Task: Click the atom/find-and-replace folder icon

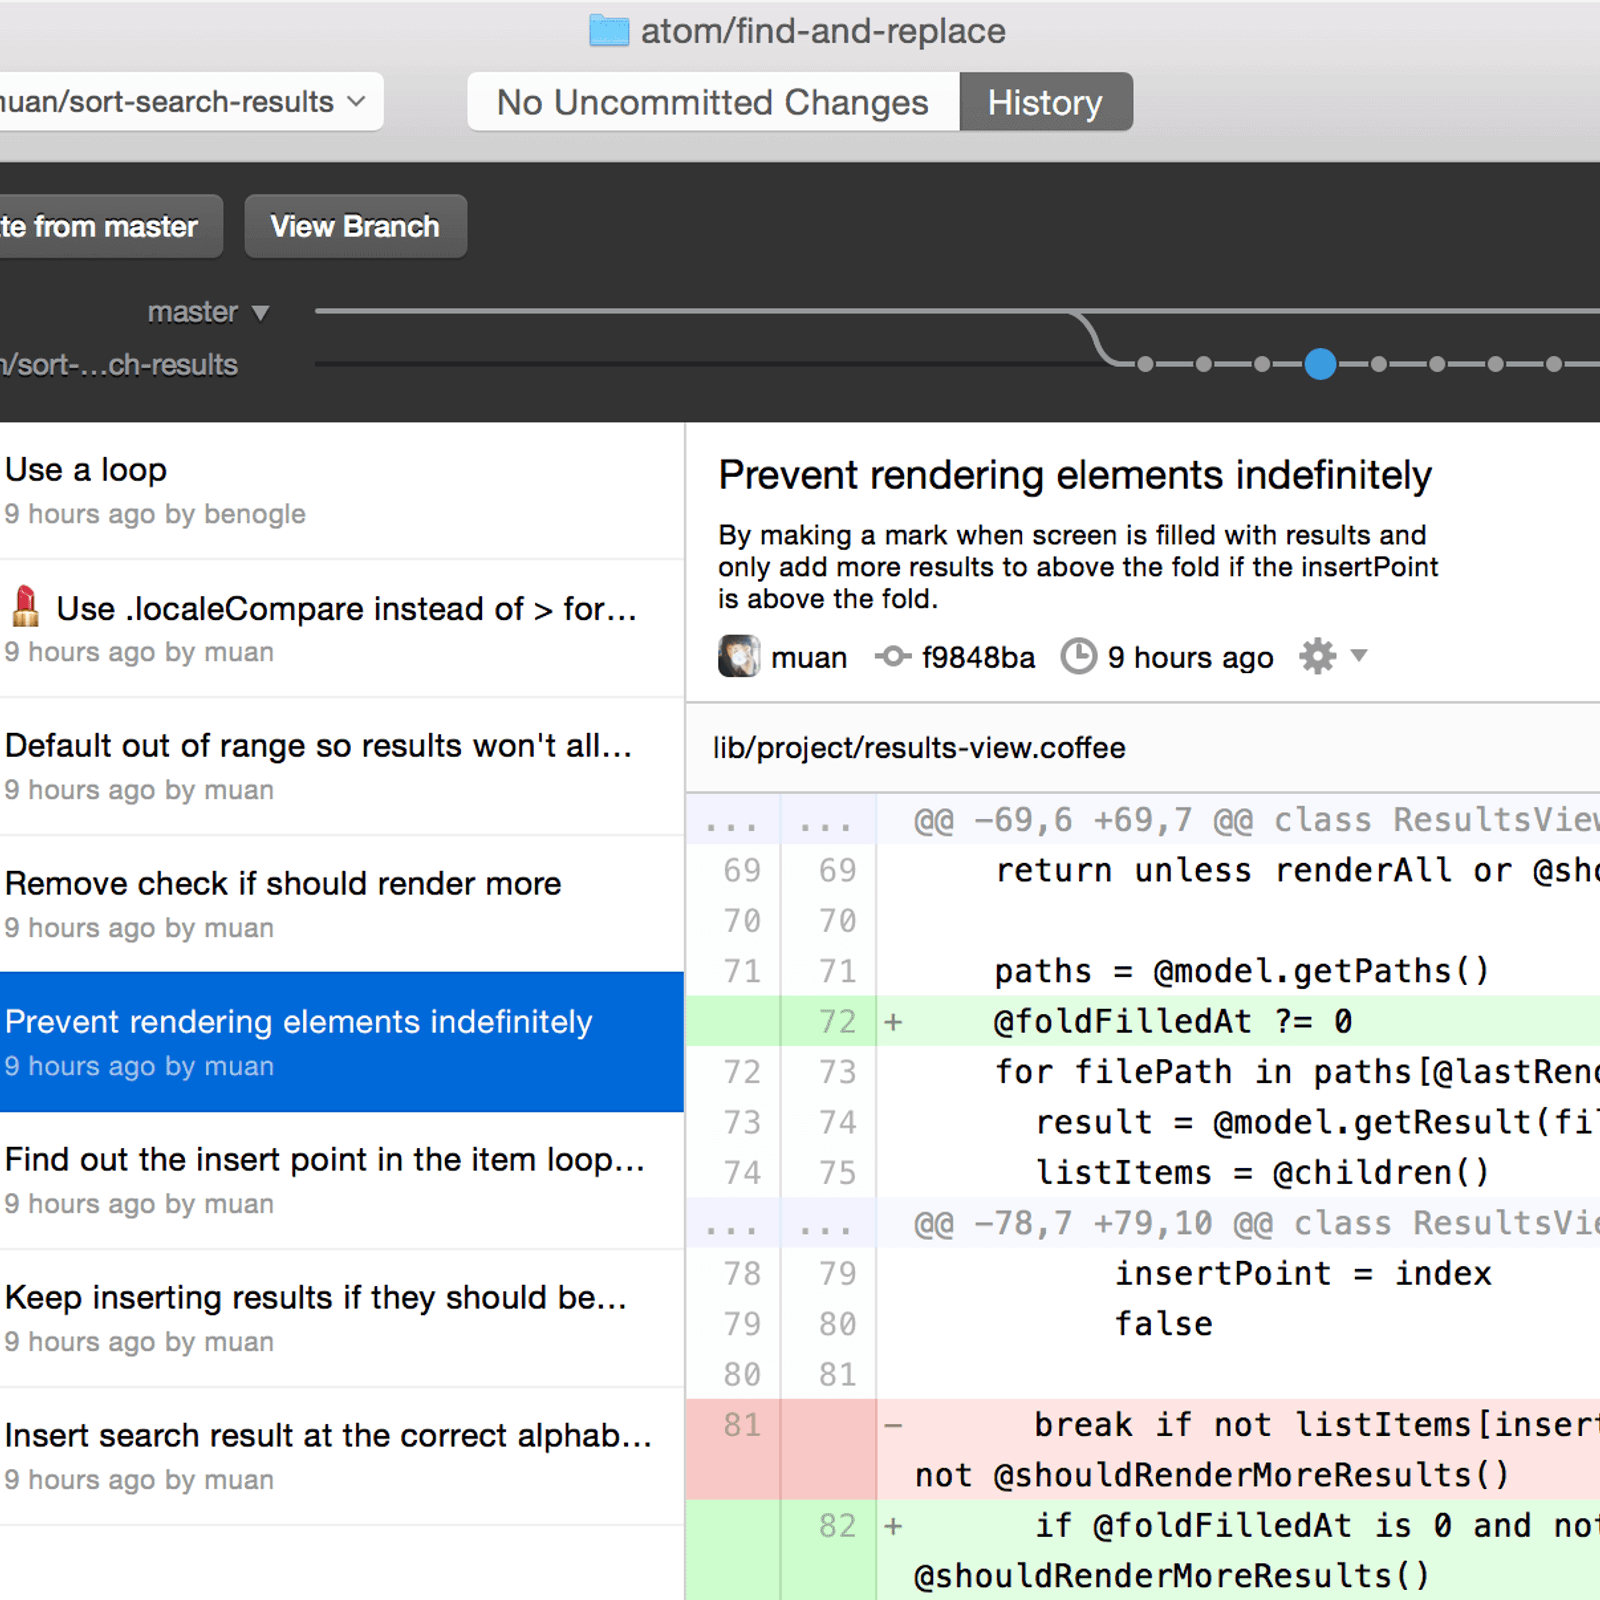Action: pos(609,31)
